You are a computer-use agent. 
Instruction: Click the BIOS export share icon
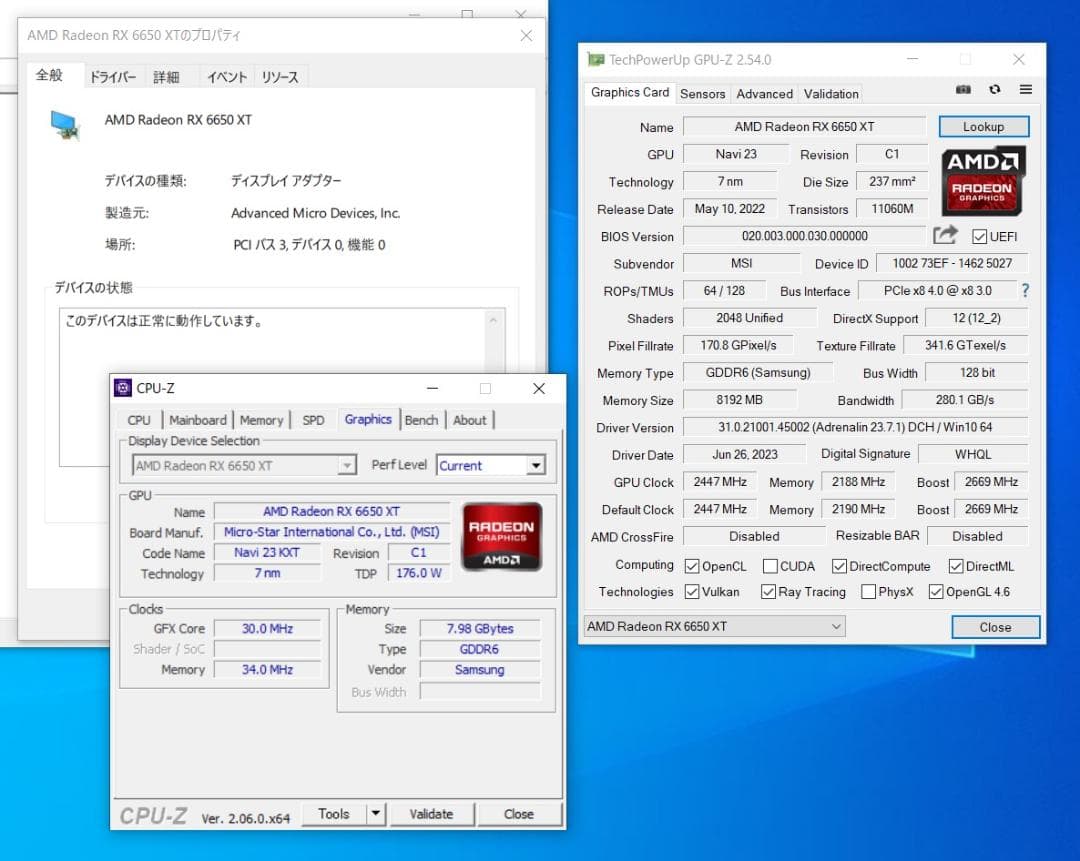945,236
